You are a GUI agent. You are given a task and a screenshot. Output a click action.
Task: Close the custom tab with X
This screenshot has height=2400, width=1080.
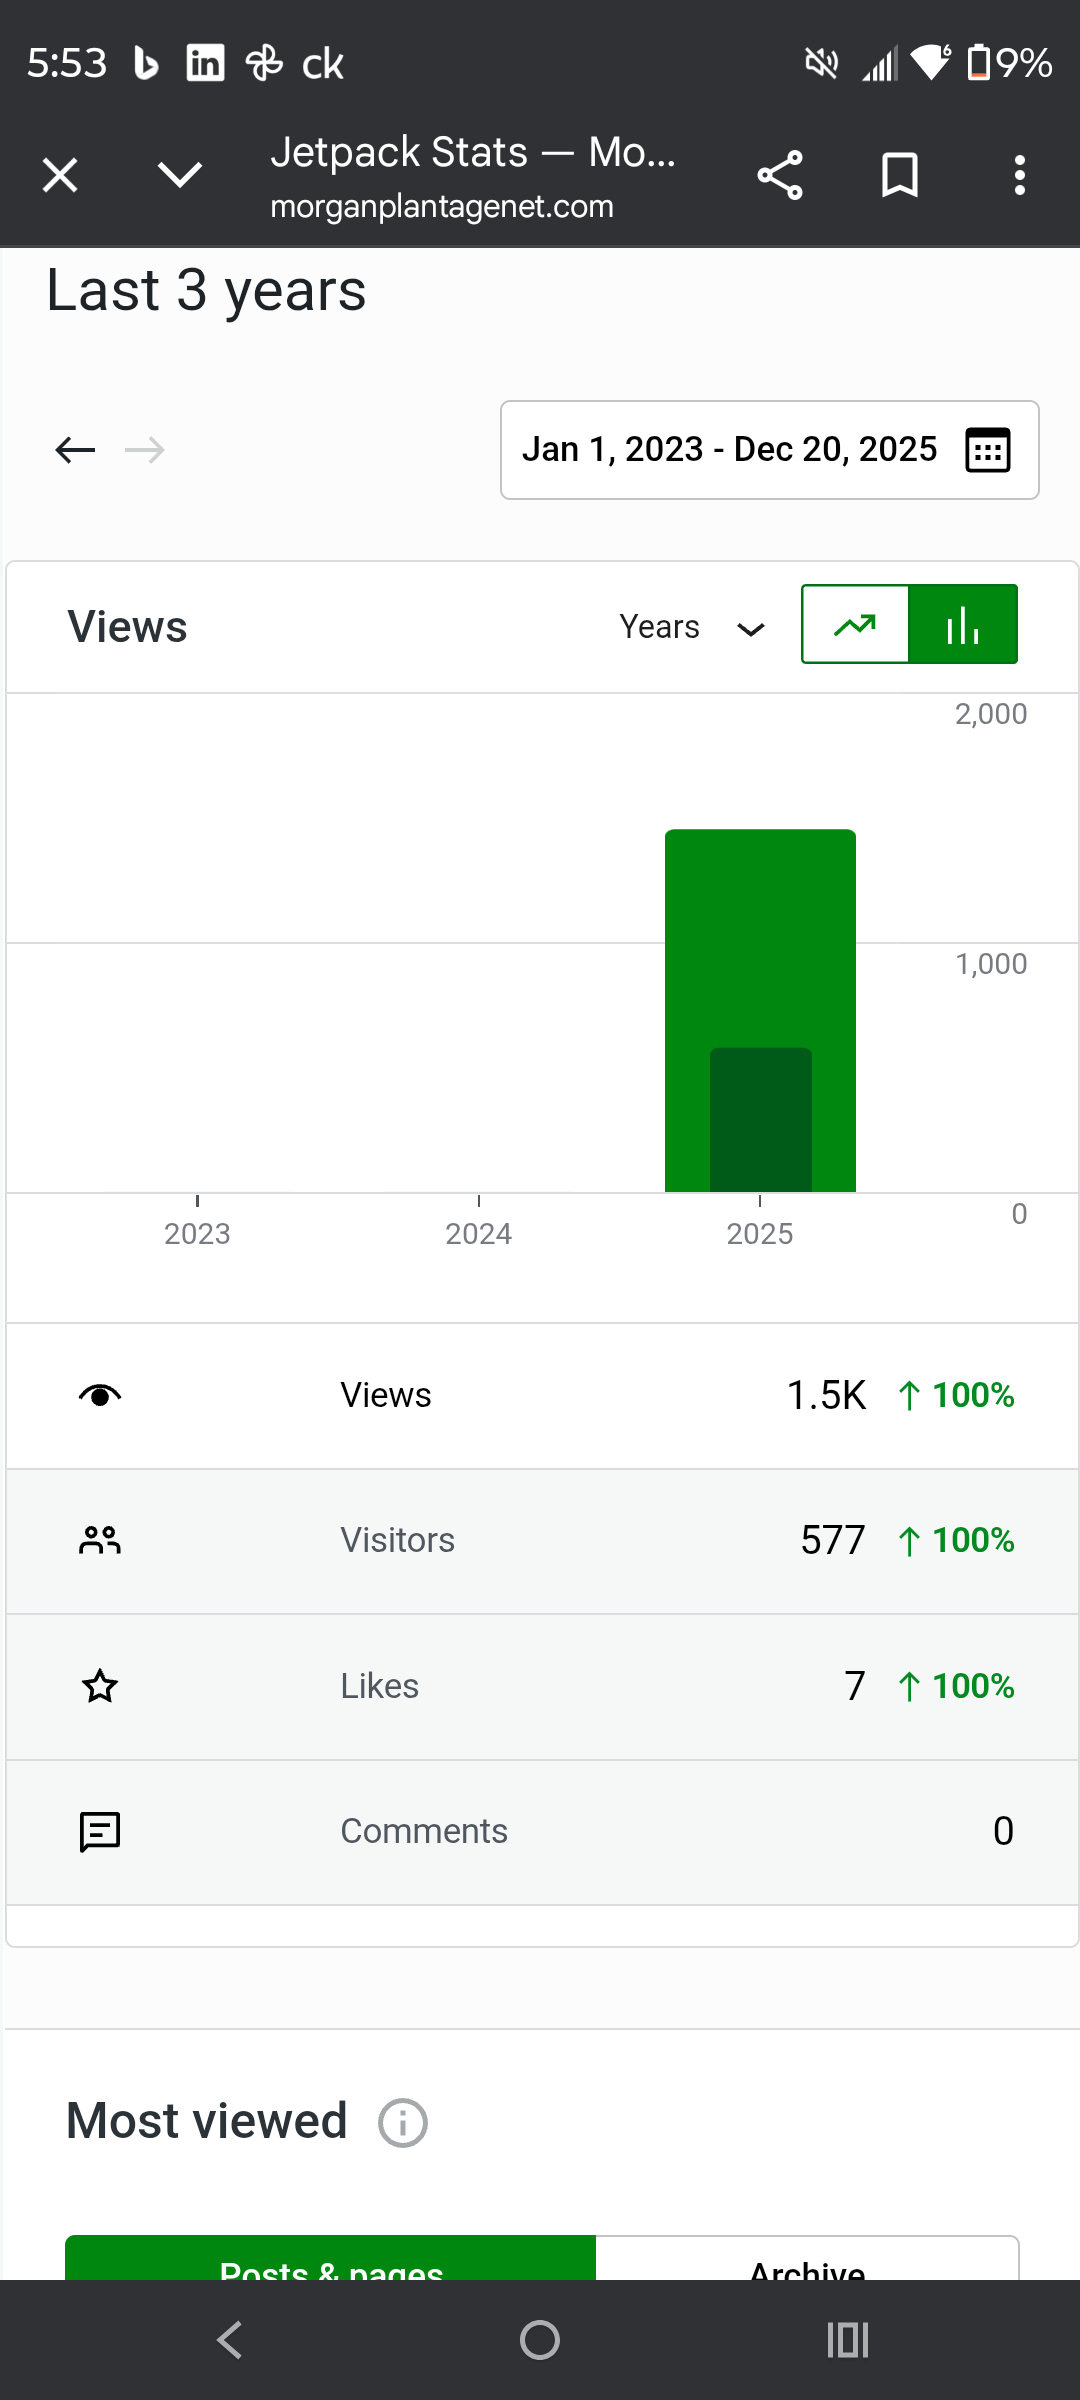(x=60, y=176)
